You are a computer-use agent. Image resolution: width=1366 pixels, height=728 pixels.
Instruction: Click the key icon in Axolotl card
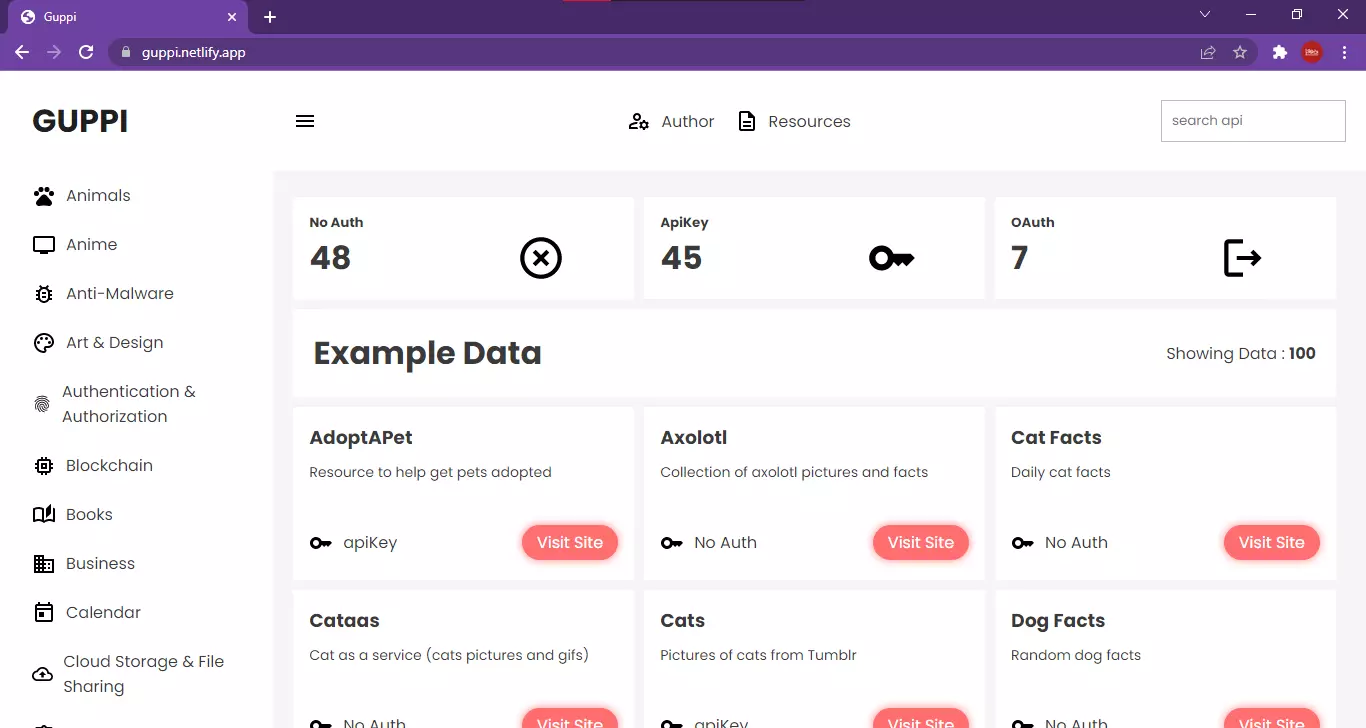coord(672,543)
